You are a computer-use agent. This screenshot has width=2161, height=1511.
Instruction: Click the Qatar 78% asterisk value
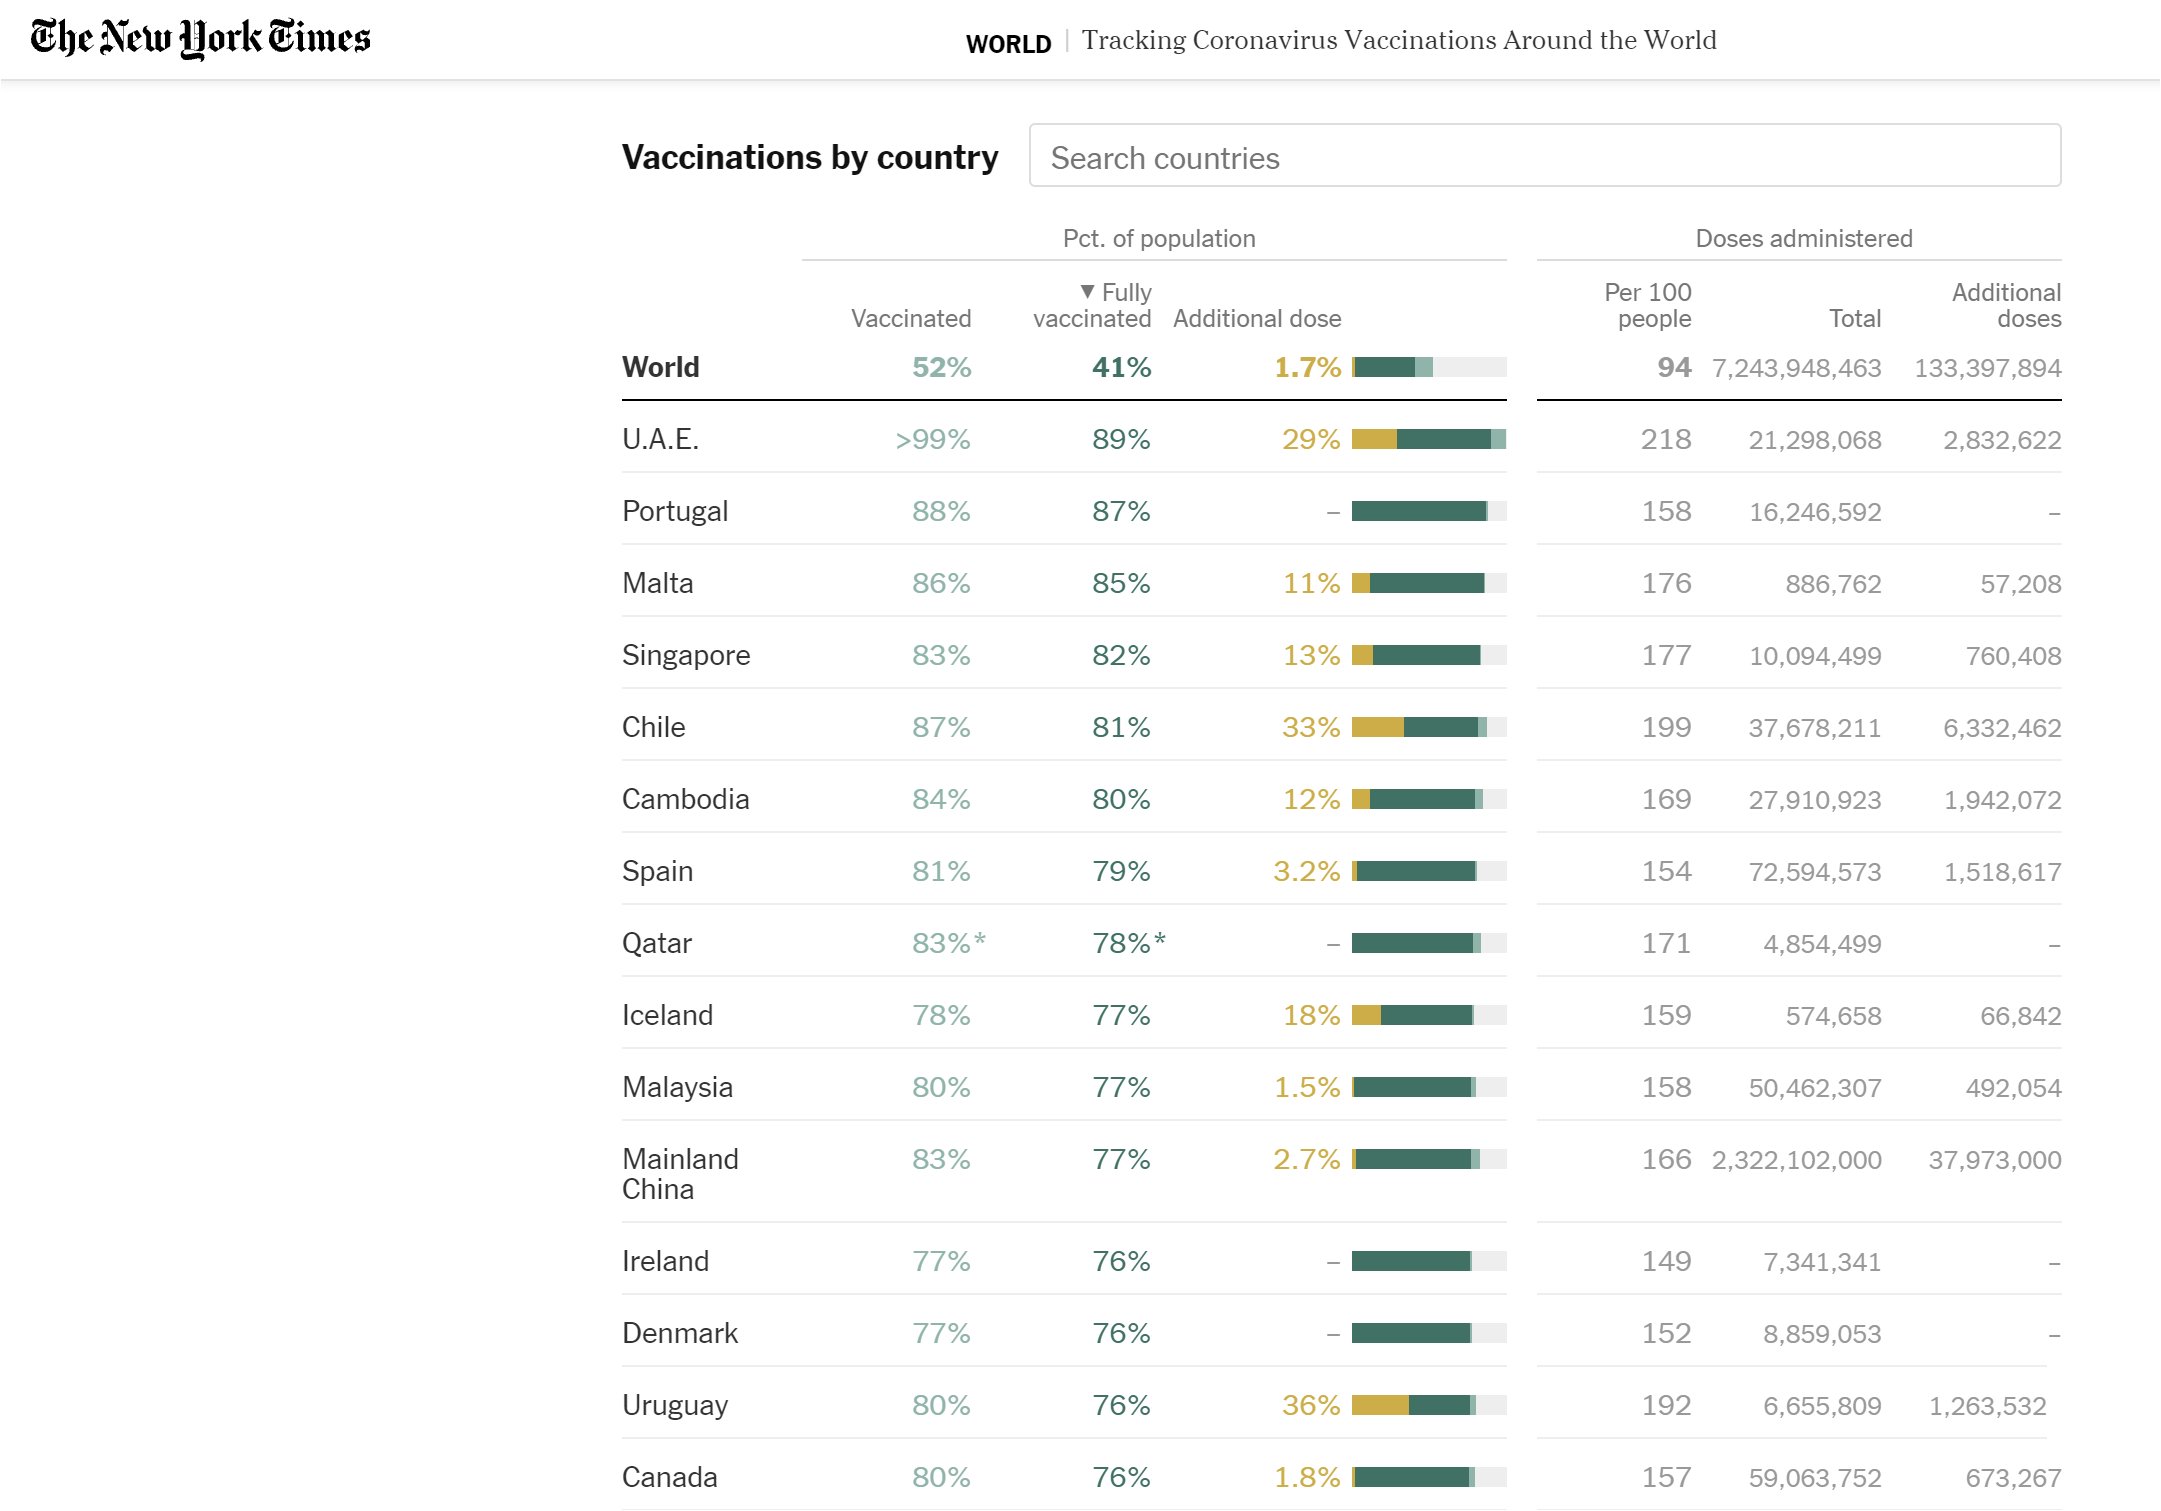[x=1128, y=943]
